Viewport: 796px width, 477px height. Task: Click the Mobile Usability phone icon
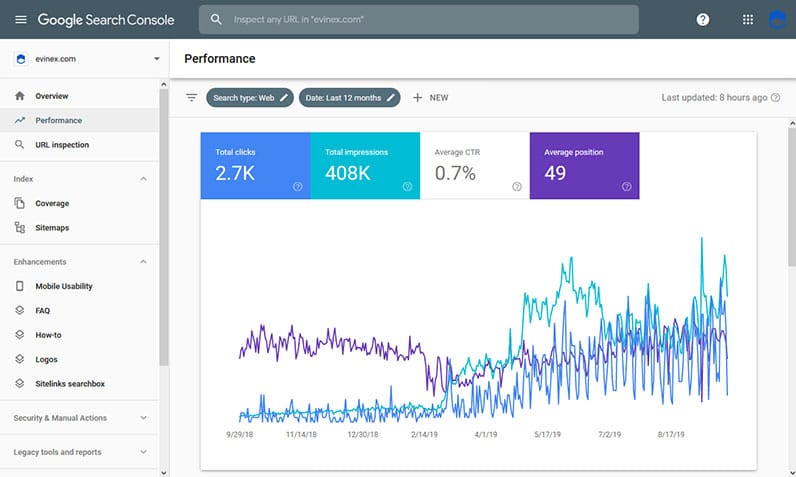point(20,286)
